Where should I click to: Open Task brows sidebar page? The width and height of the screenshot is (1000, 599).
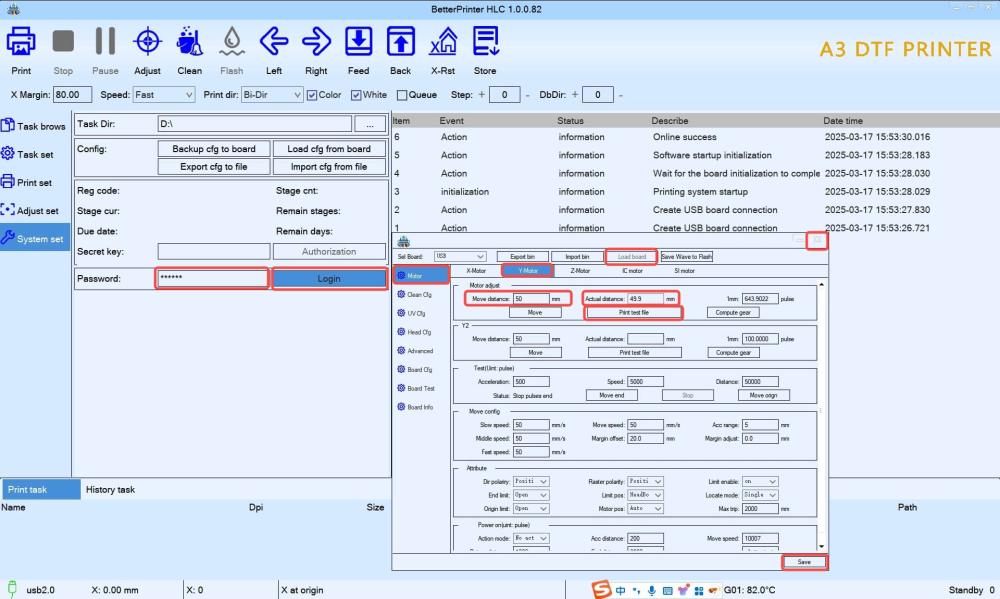pyautogui.click(x=34, y=126)
